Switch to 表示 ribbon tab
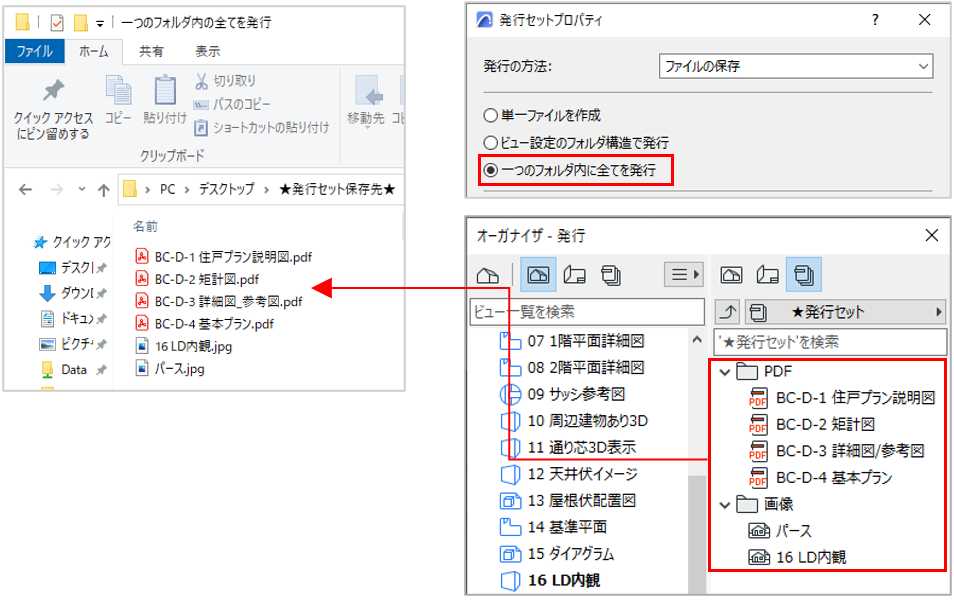The height and width of the screenshot is (600, 954). point(207,51)
